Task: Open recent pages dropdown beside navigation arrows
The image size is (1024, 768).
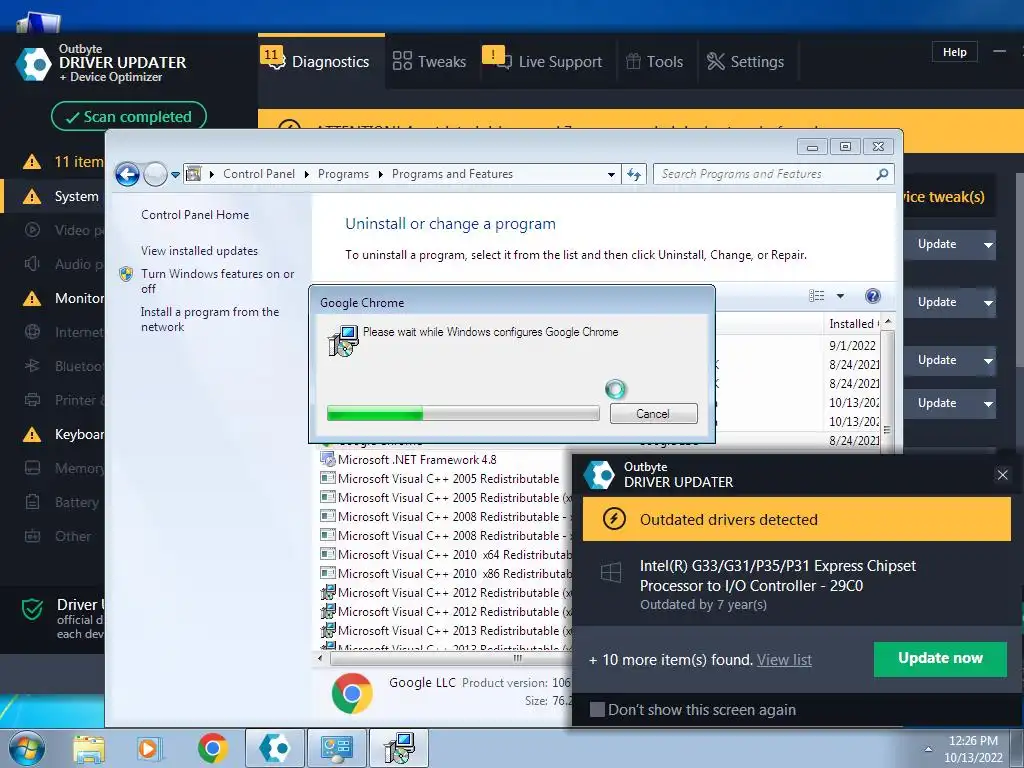Action: 175,175
